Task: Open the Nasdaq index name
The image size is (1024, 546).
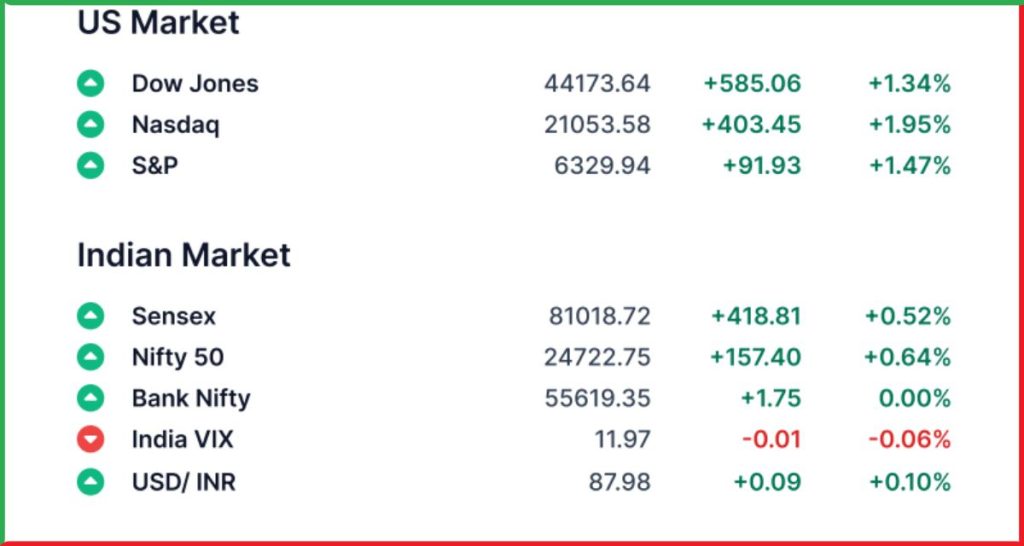Action: click(176, 125)
